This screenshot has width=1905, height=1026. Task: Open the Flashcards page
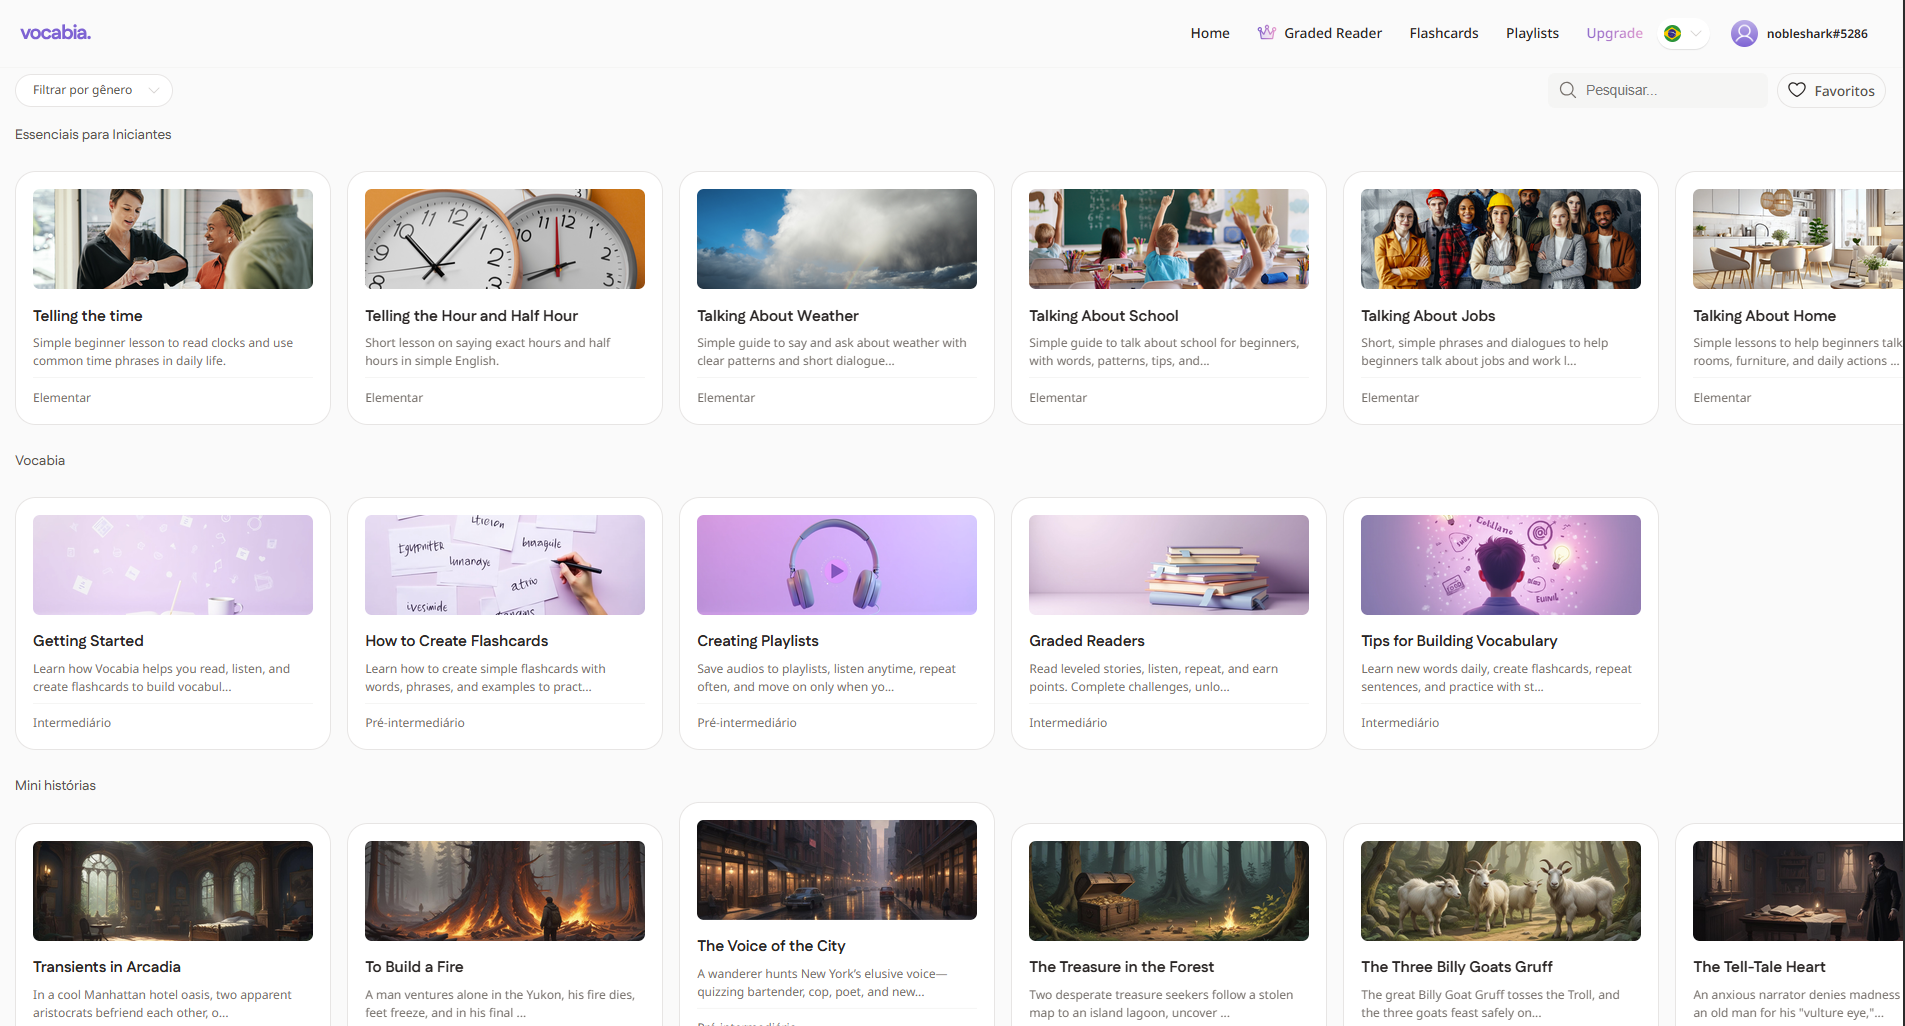click(1443, 33)
